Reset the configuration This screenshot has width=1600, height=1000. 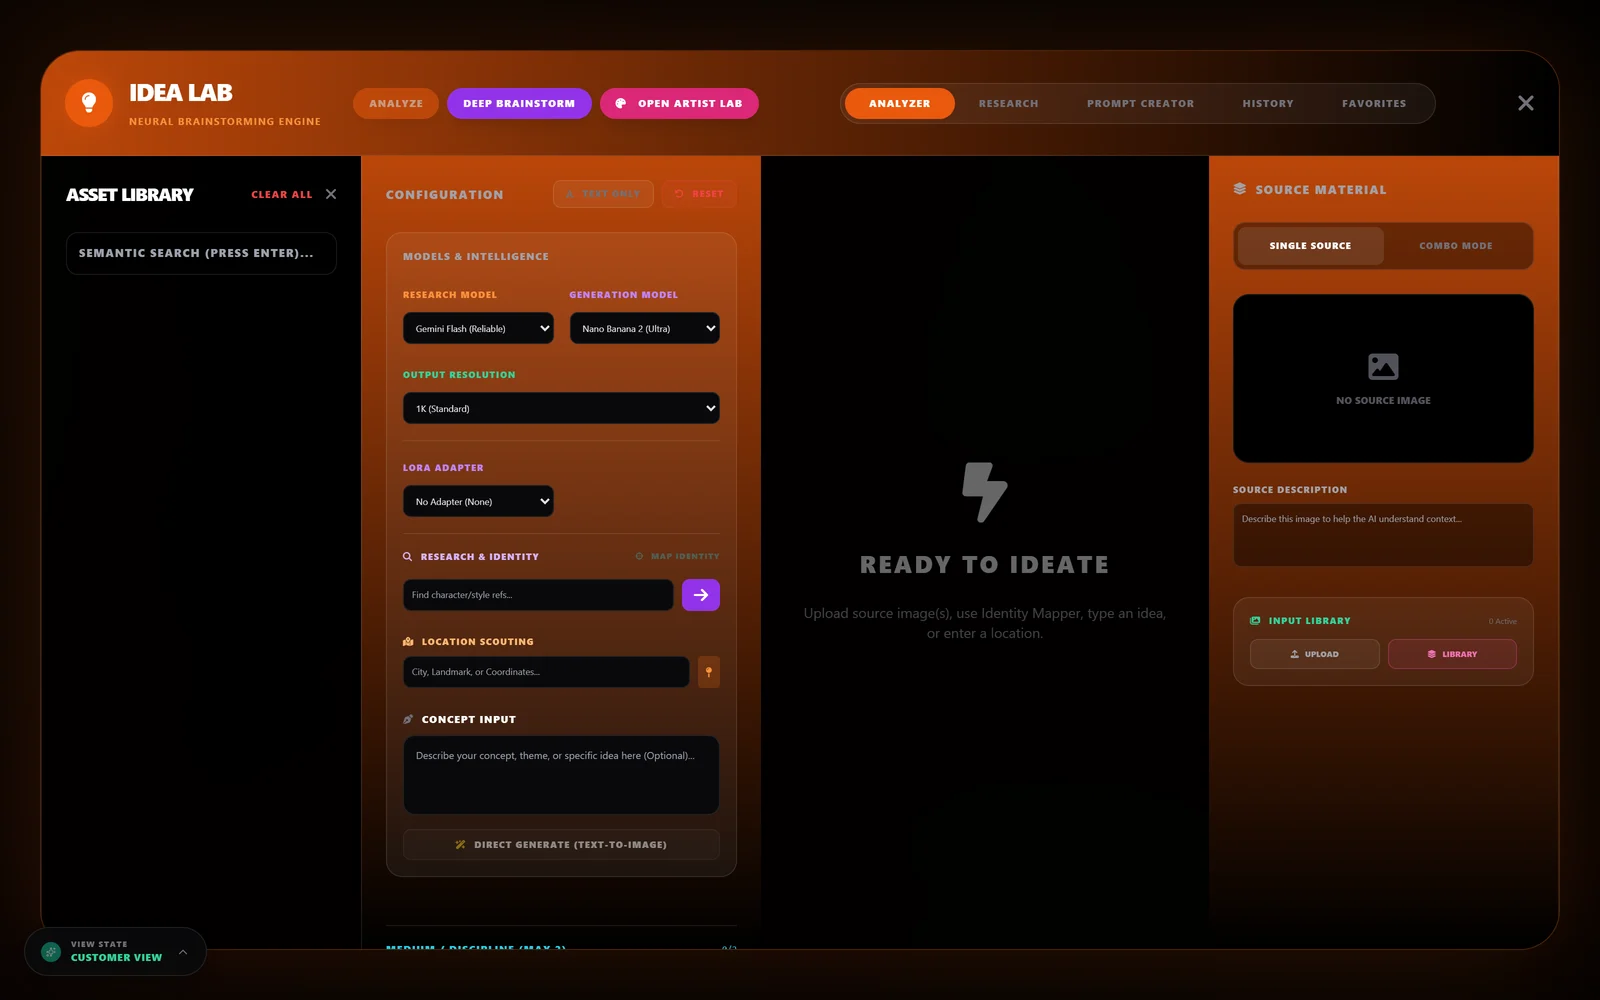point(699,194)
